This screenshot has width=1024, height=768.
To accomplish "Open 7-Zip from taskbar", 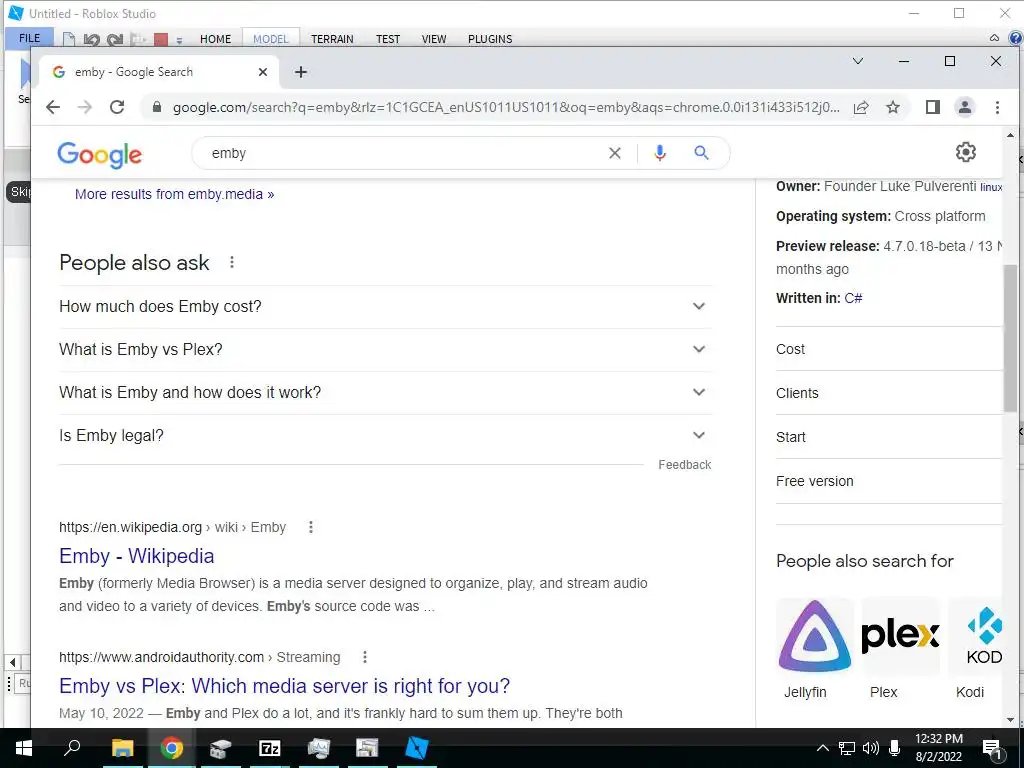I will (269, 748).
